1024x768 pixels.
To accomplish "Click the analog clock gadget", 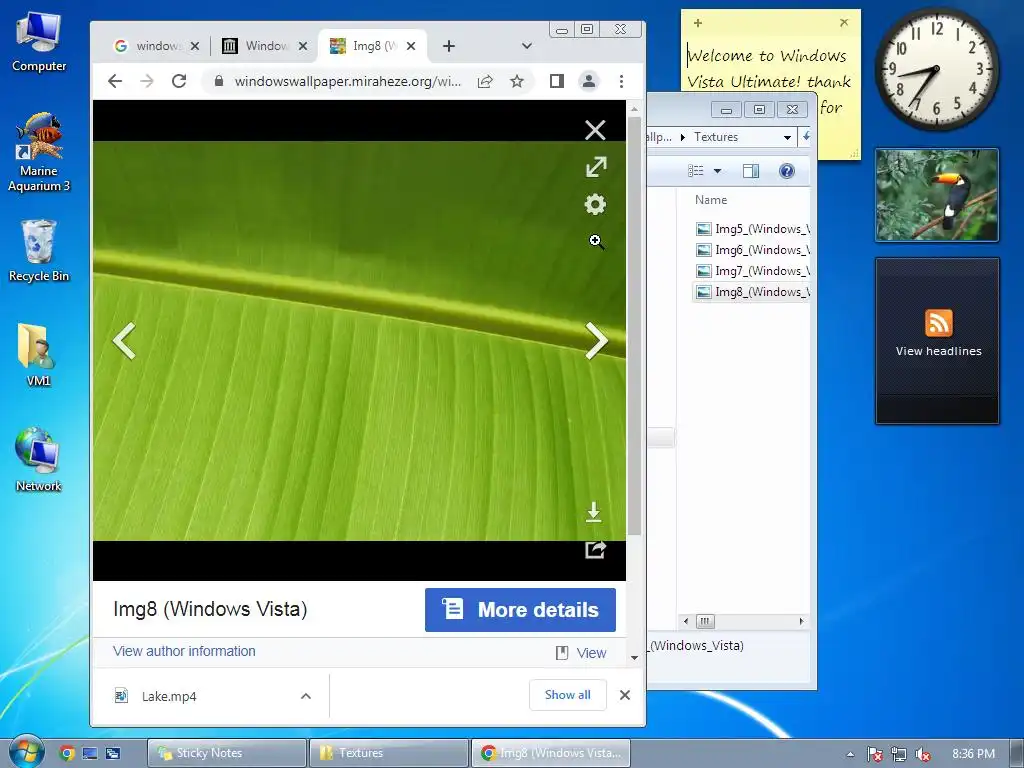I will pos(936,69).
